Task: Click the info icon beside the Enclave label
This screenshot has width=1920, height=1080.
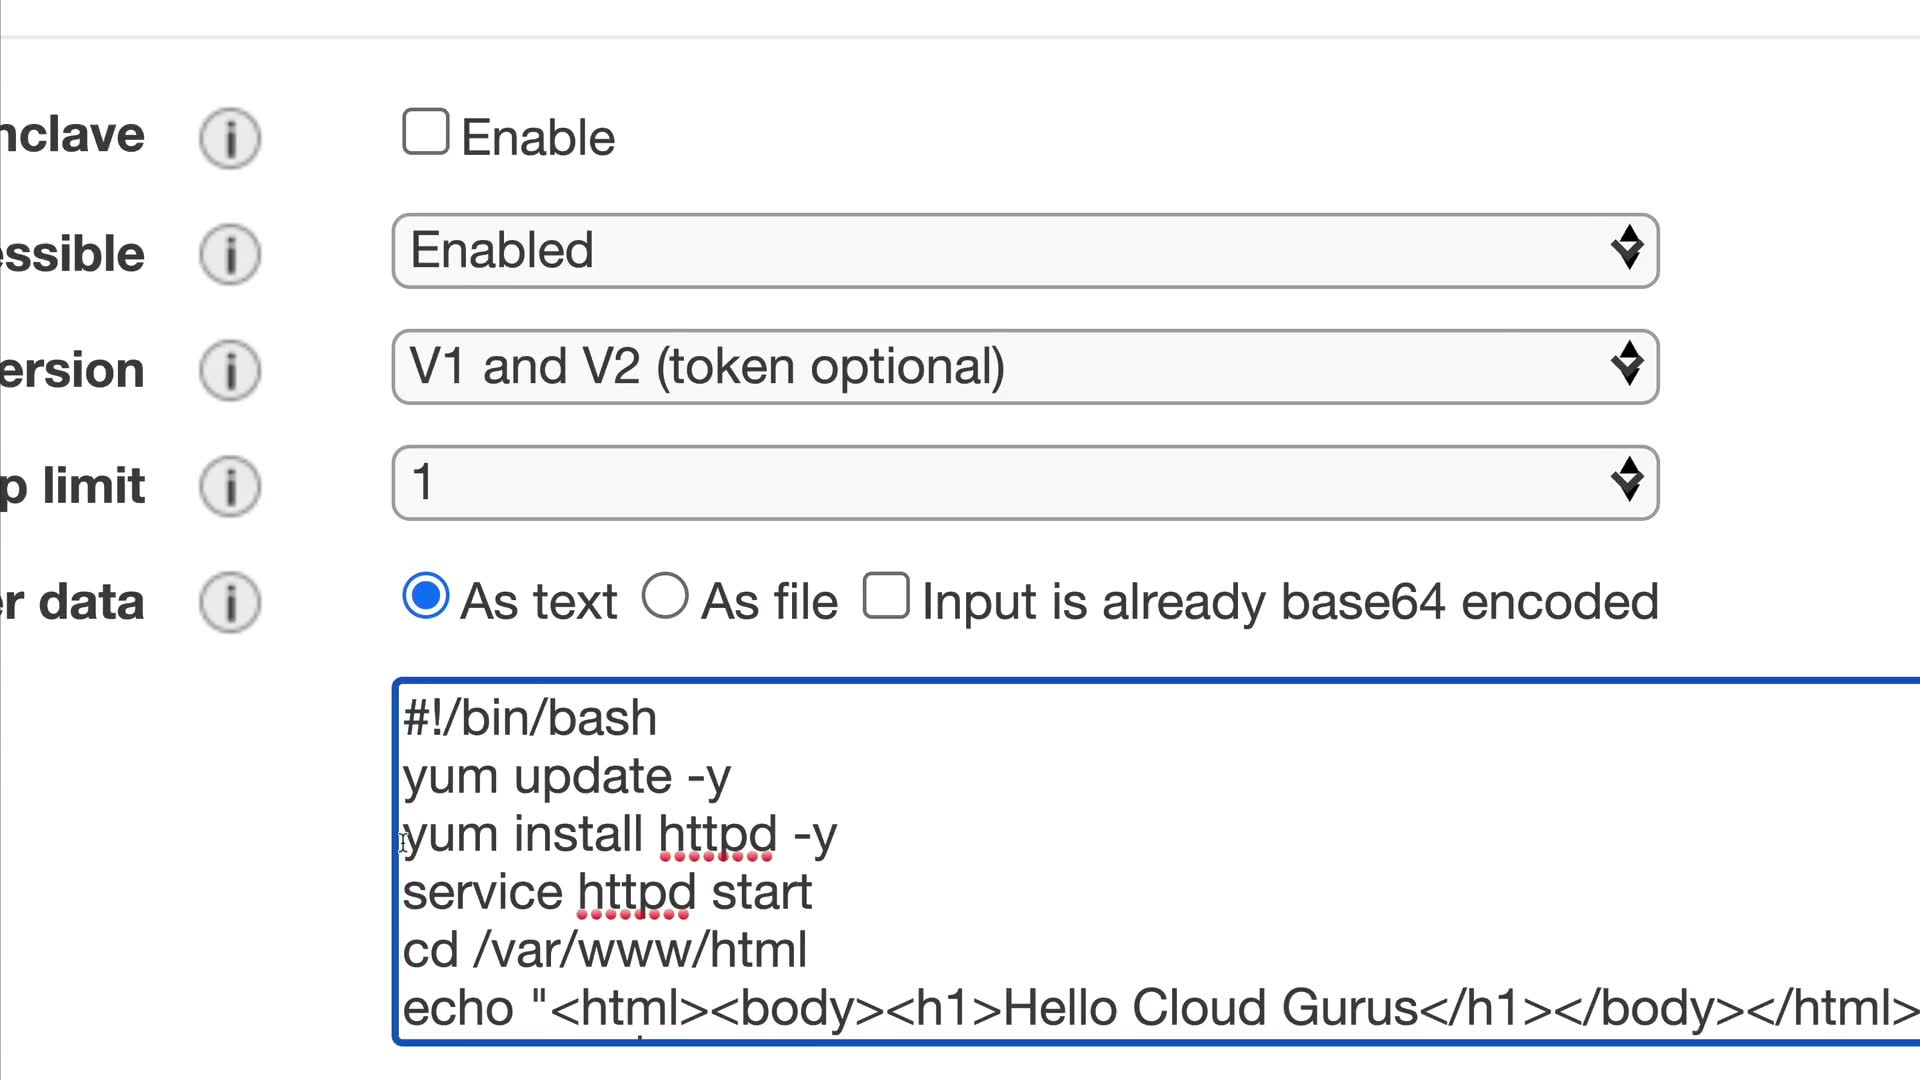Action: coord(230,138)
